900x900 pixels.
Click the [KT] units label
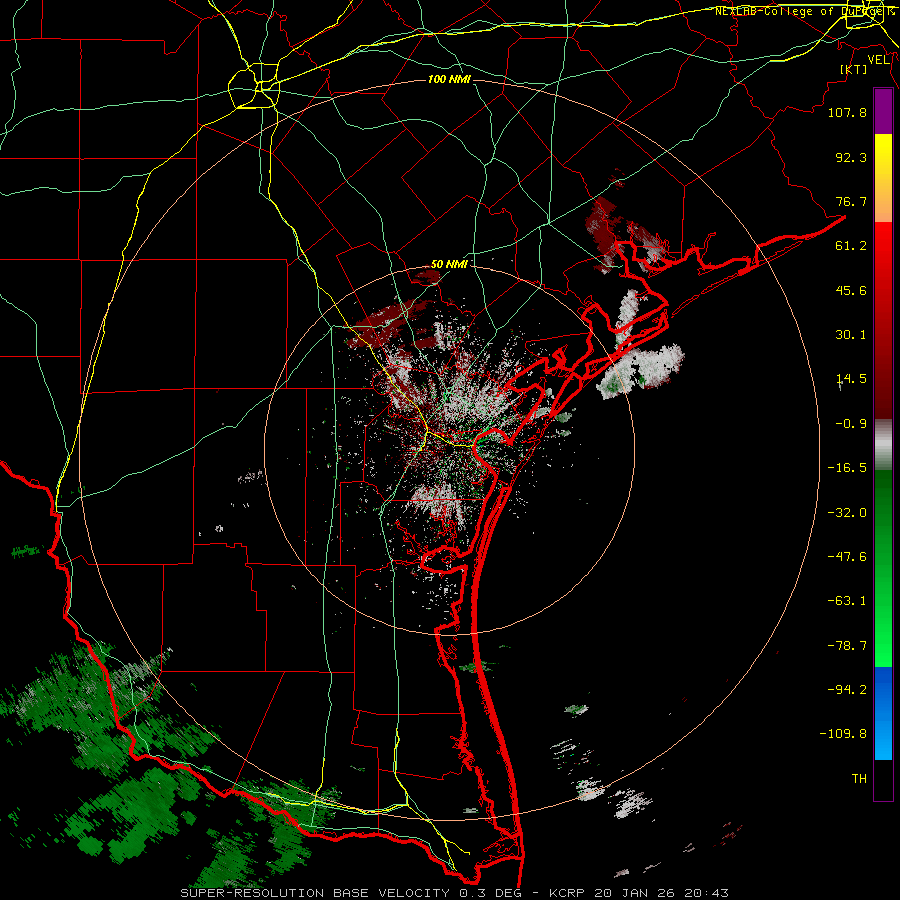[x=853, y=69]
